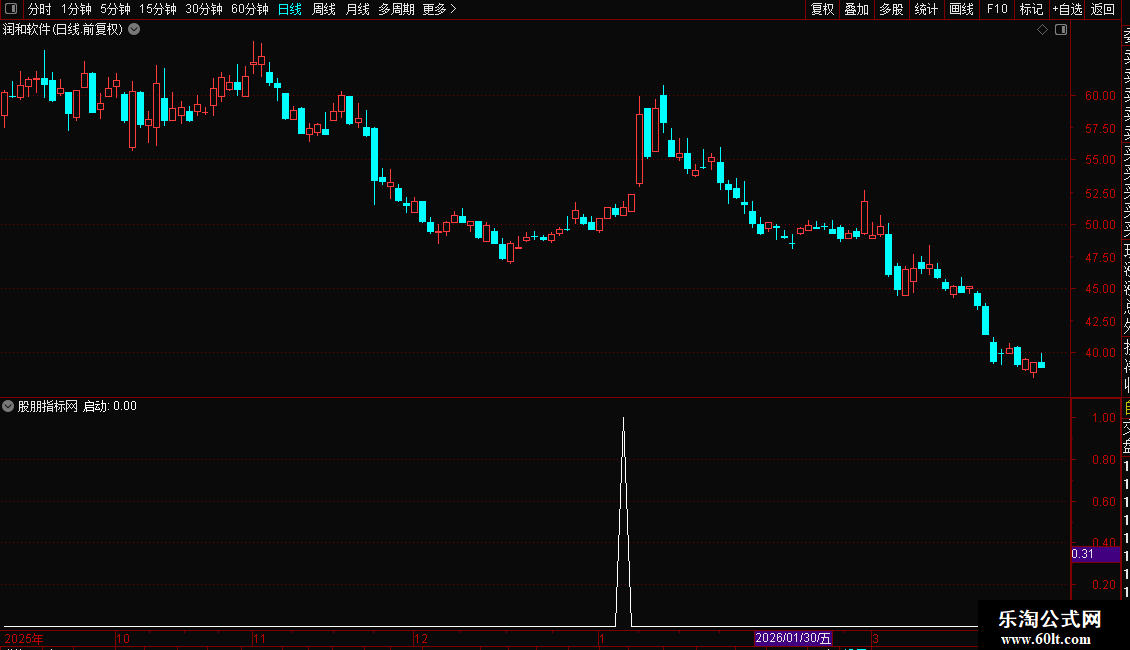The image size is (1130, 650).
Task: Click 标记 mark button
Action: pos(1031,9)
